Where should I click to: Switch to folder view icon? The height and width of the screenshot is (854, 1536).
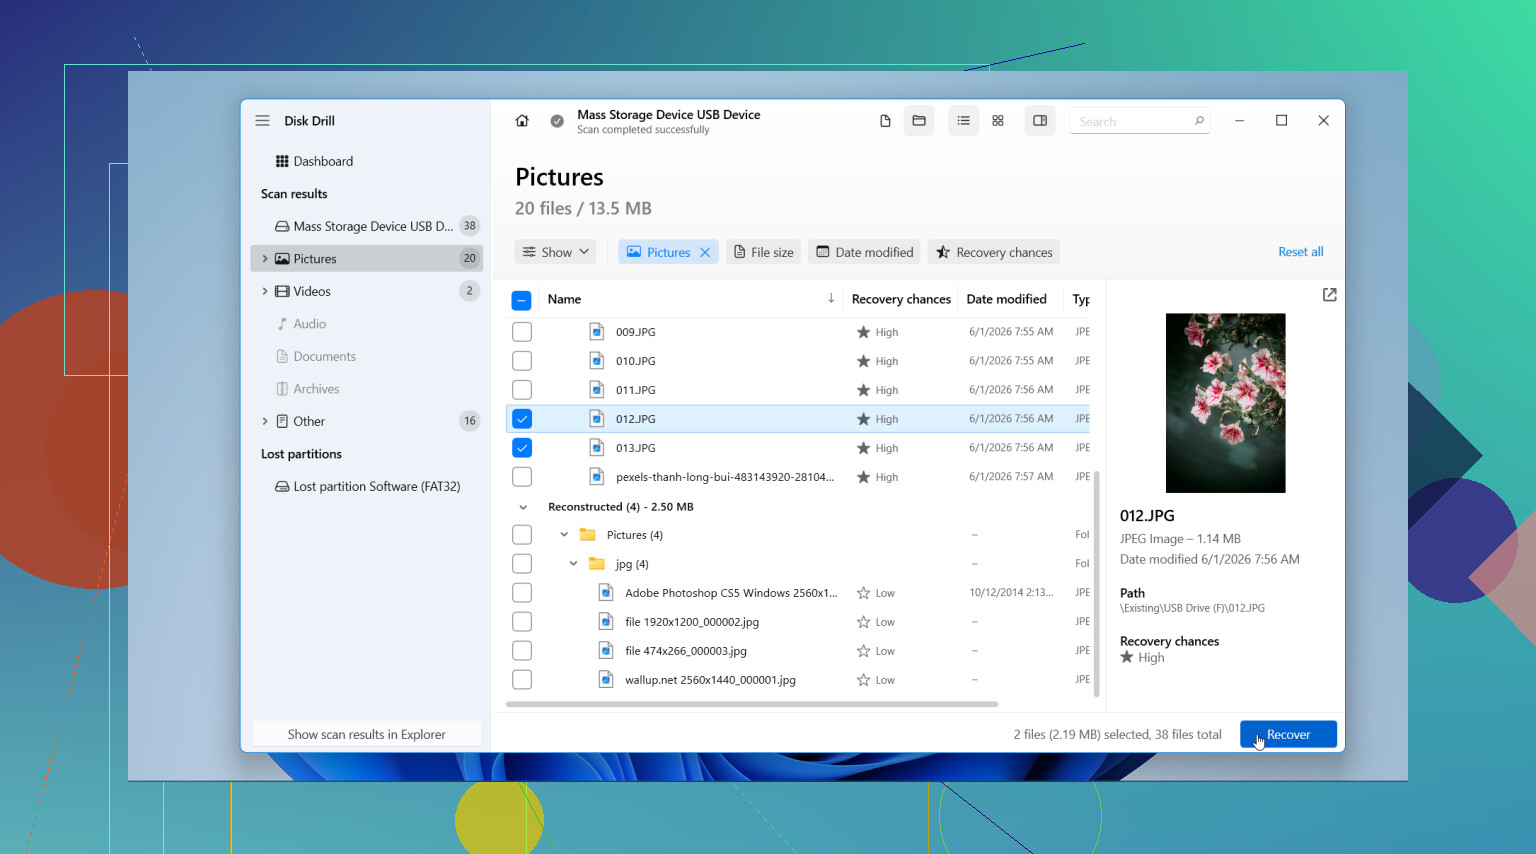(x=919, y=121)
